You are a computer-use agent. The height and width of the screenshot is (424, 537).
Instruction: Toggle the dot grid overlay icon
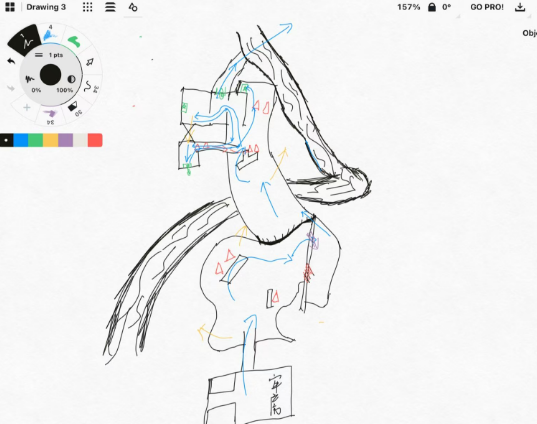click(x=88, y=7)
